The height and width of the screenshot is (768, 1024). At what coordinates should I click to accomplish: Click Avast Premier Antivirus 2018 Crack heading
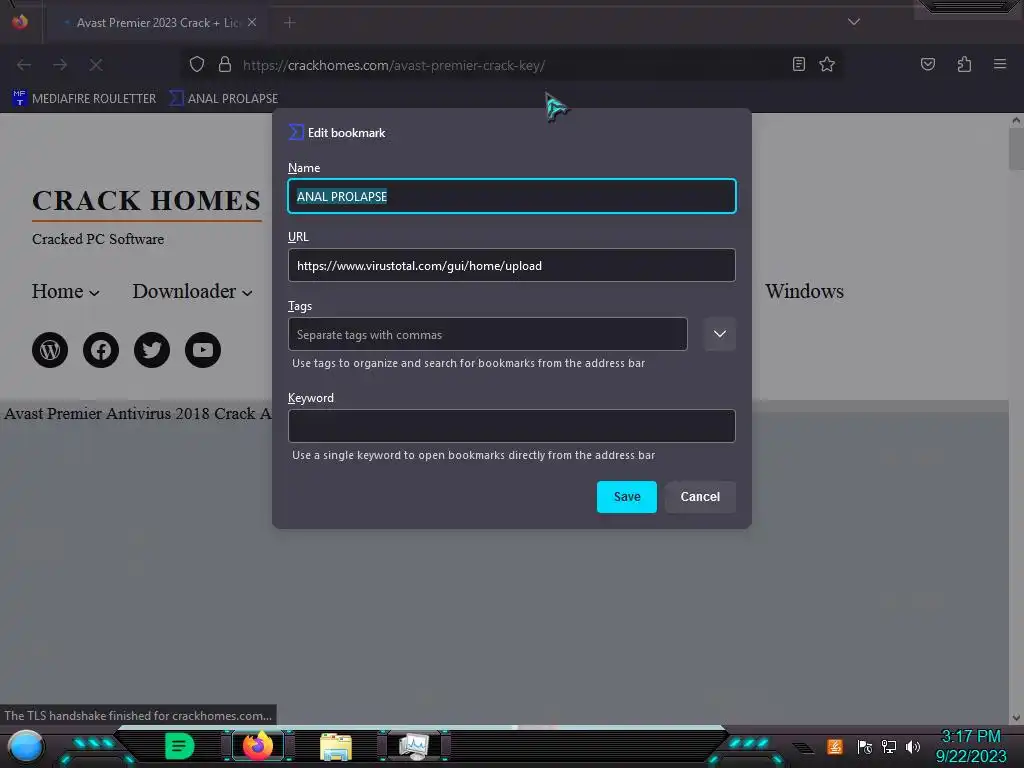[x=138, y=413]
